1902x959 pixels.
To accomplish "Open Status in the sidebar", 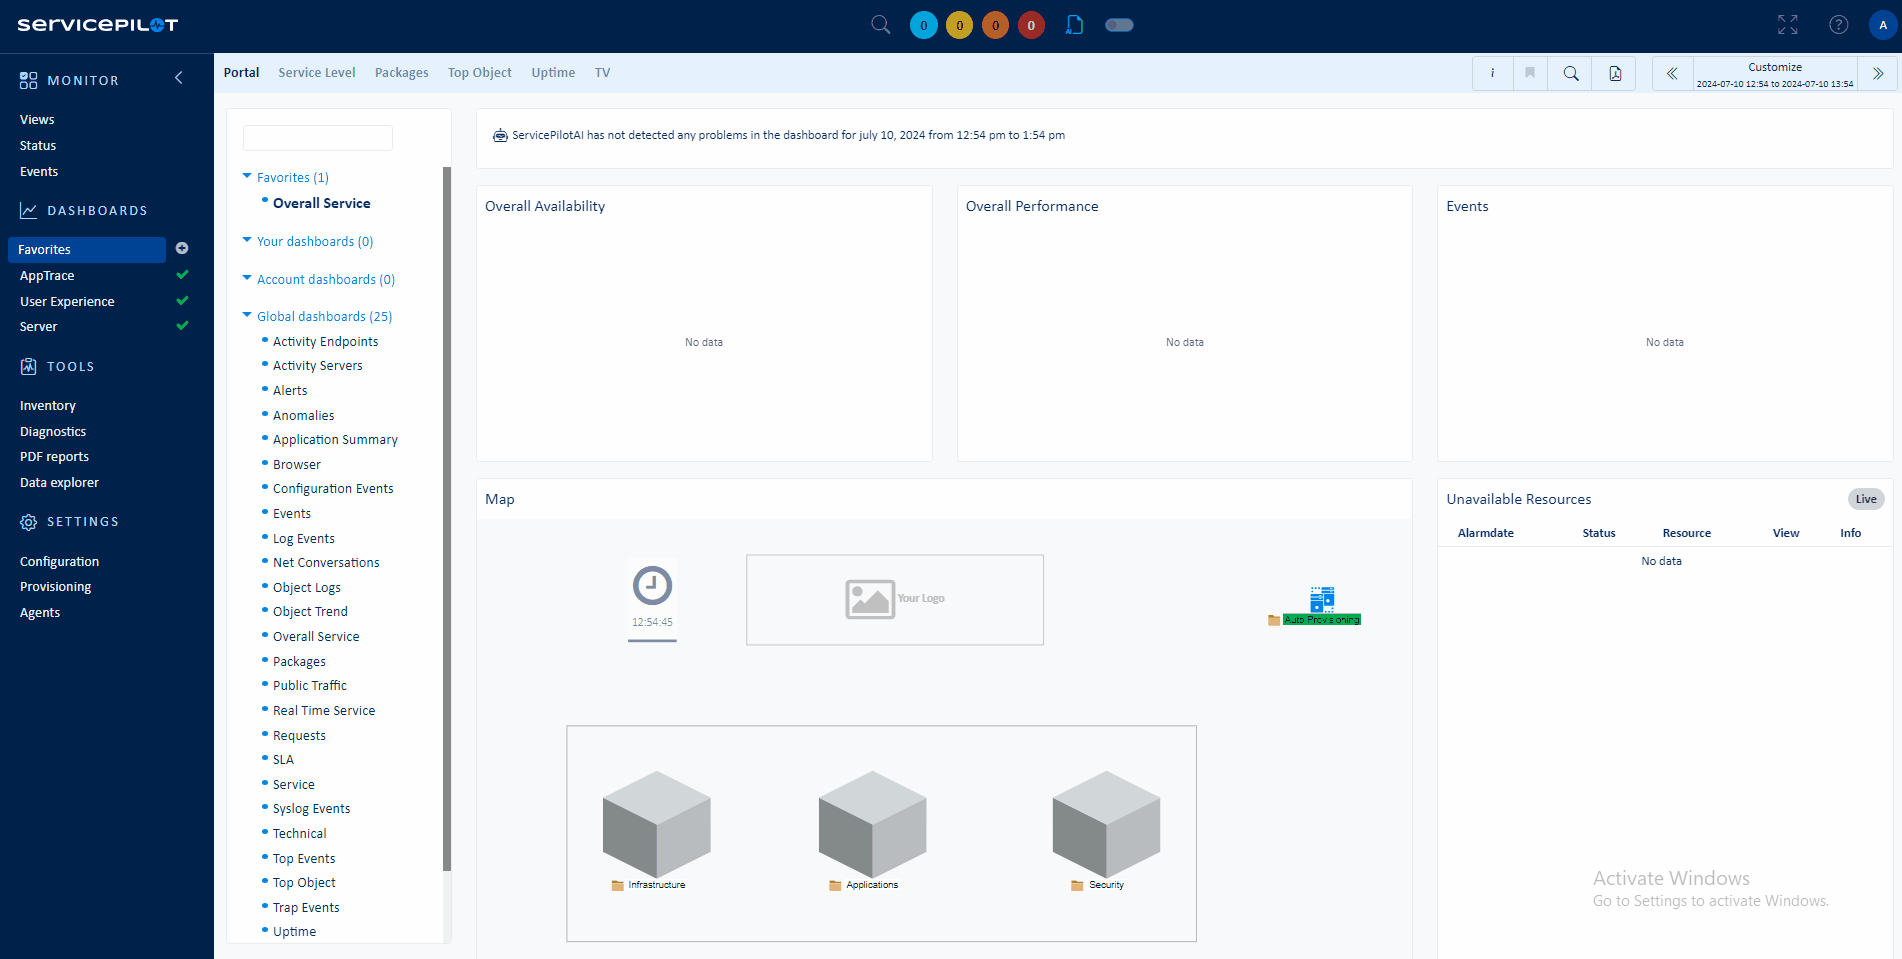I will point(38,145).
